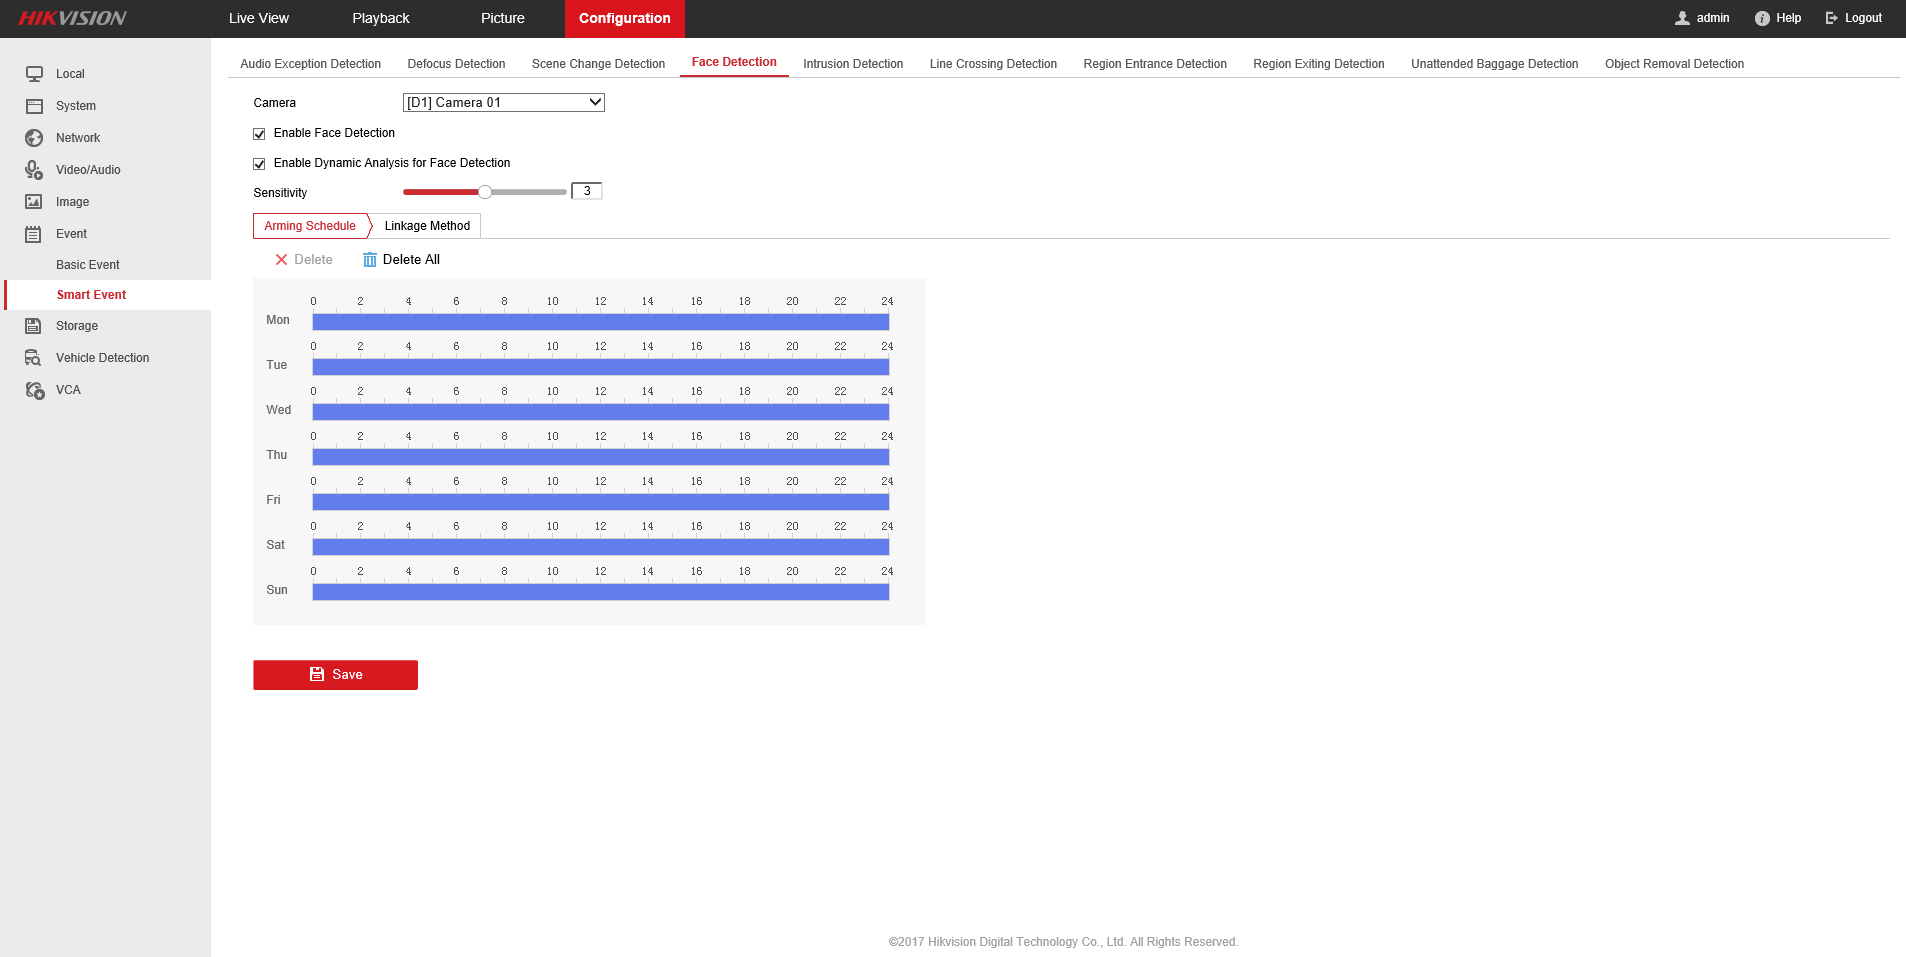Log out using the Logout link
The image size is (1906, 957).
coord(1853,18)
